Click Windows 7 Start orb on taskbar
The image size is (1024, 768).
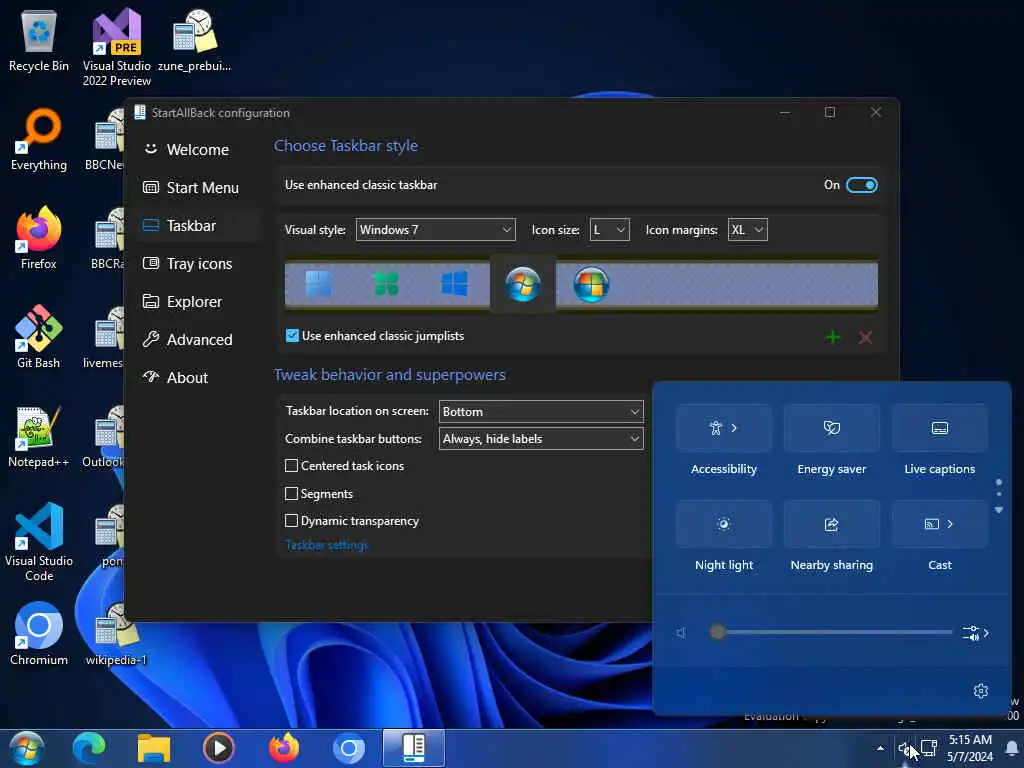(26, 748)
